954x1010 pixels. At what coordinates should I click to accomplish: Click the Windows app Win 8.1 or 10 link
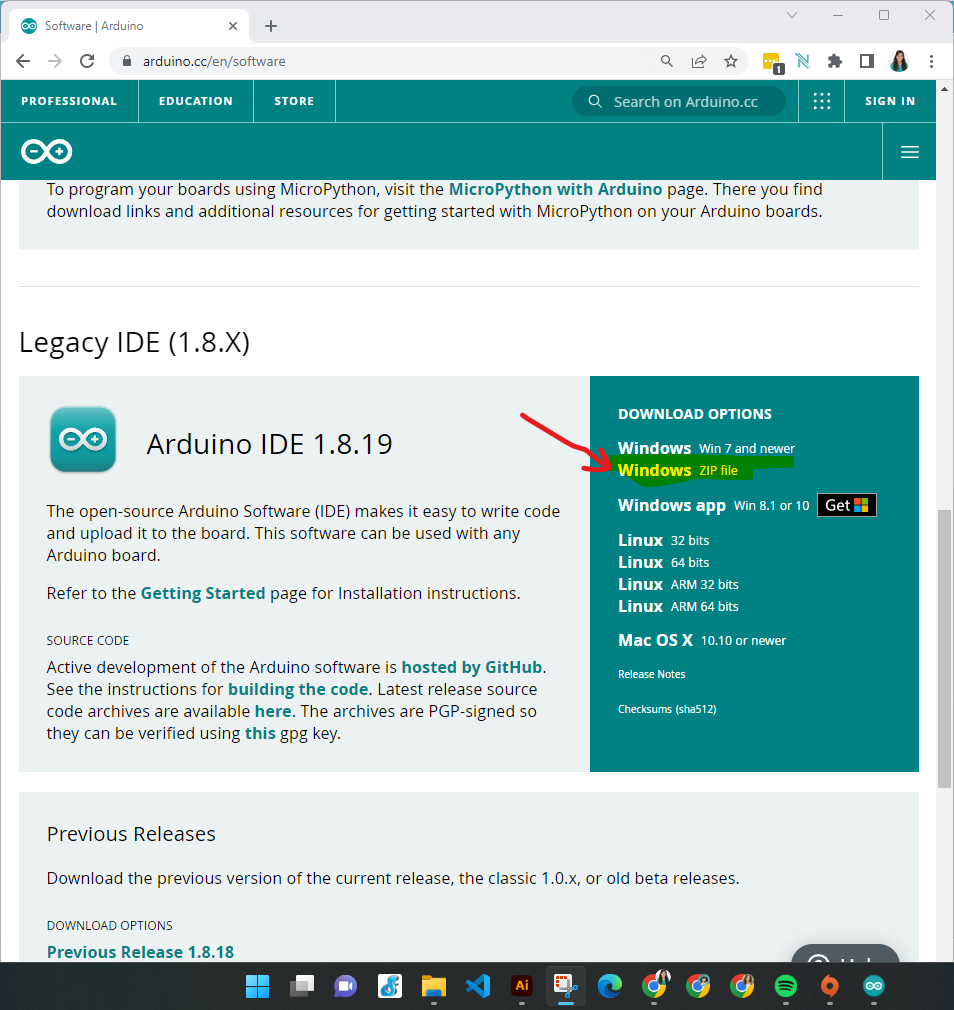coord(713,506)
